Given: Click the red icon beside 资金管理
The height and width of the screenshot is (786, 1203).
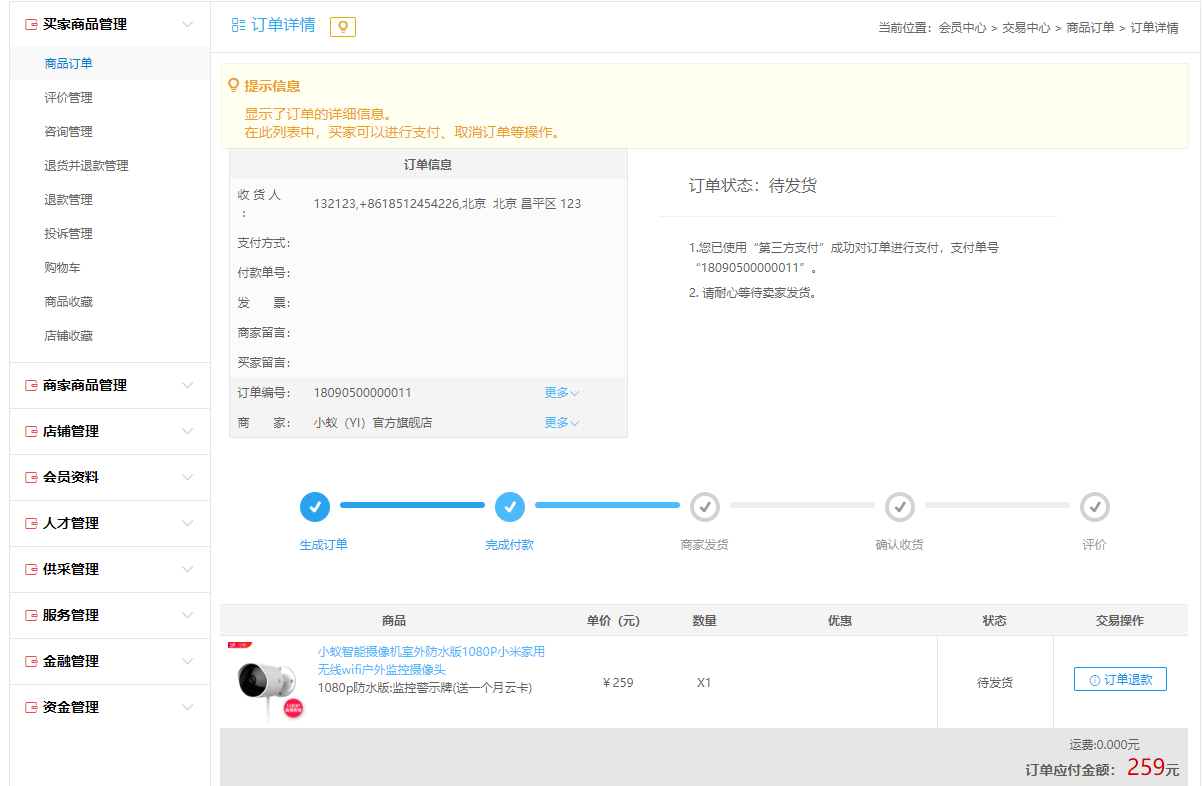Looking at the screenshot, I should (31, 707).
